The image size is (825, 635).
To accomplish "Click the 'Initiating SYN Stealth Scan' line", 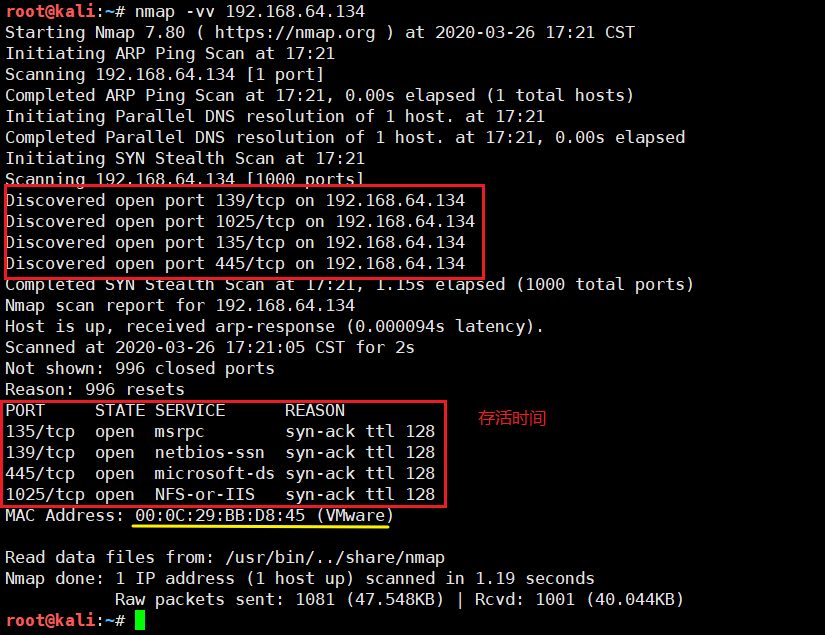I will (185, 159).
